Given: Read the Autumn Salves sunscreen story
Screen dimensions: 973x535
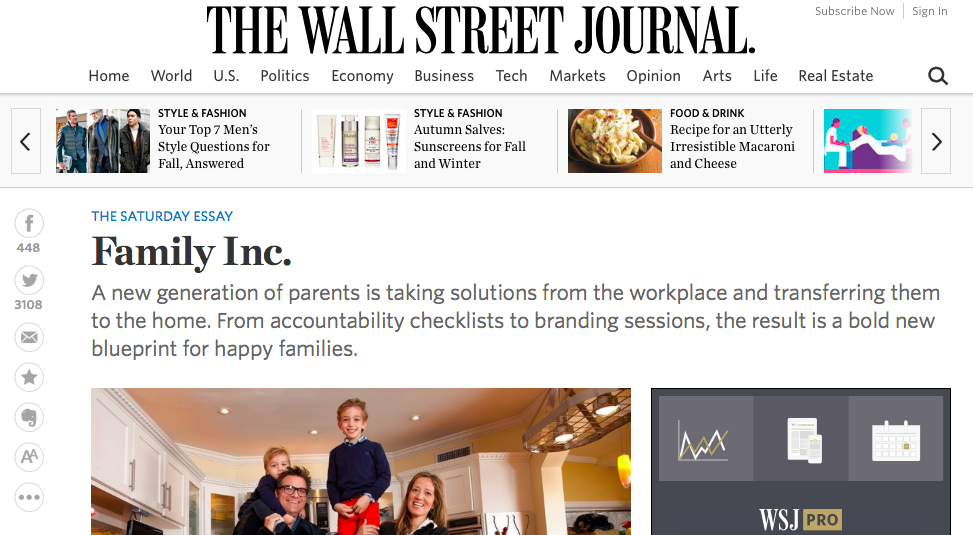Looking at the screenshot, I should (x=470, y=146).
